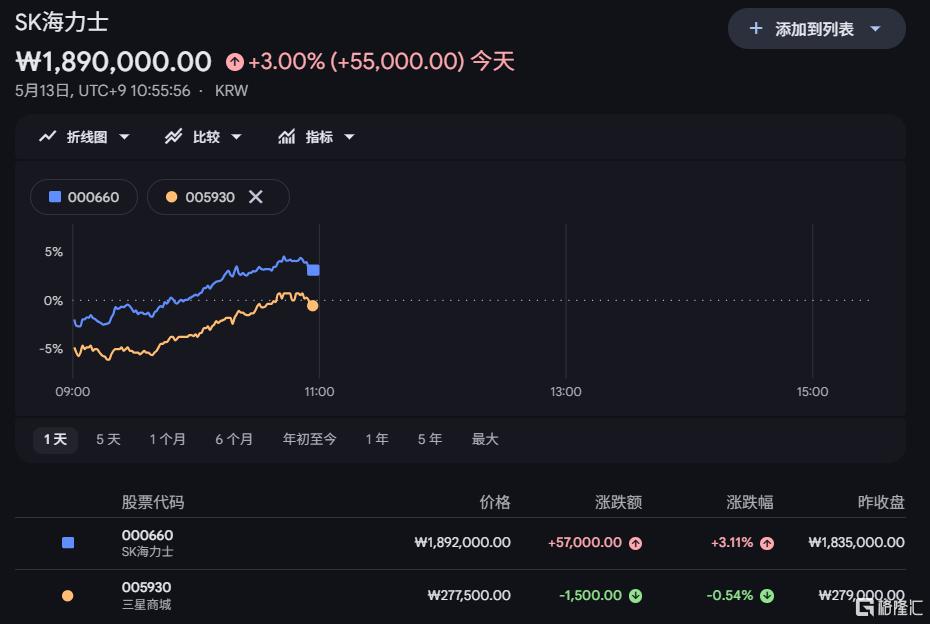
Task: Switch to the 6 个月 time range
Action: [x=234, y=440]
